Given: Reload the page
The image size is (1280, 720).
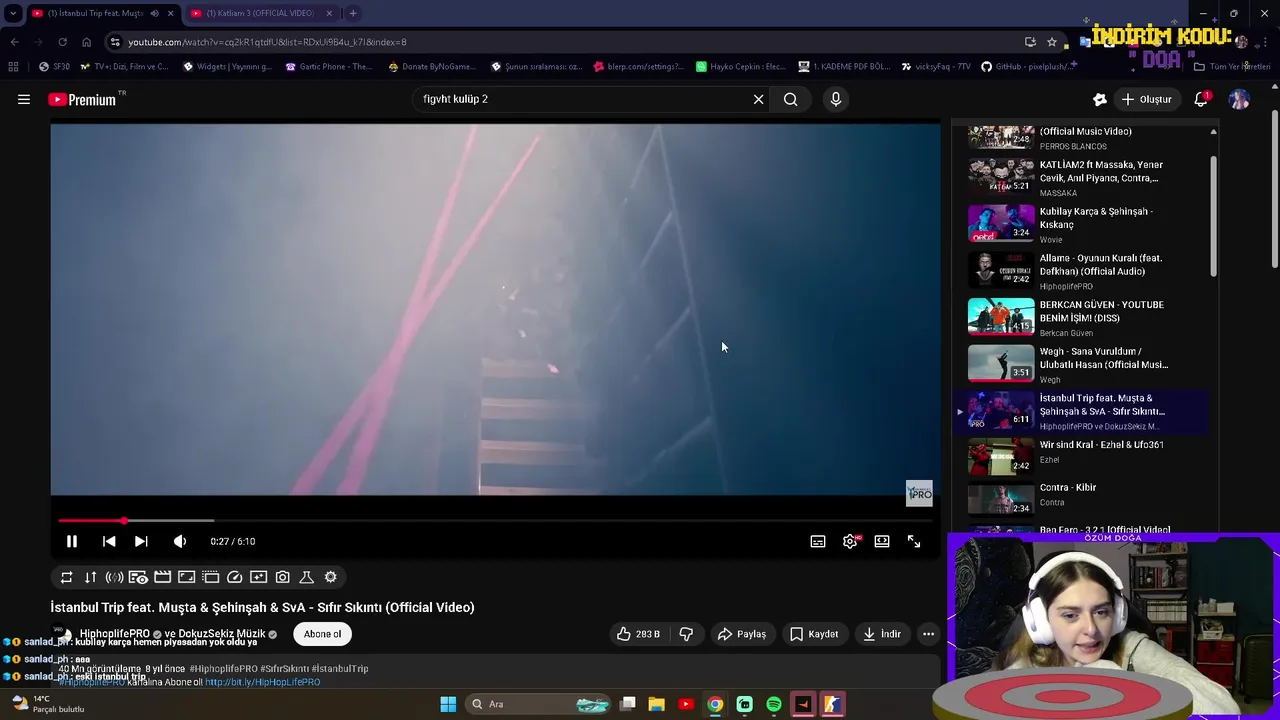Looking at the screenshot, I should (x=62, y=42).
